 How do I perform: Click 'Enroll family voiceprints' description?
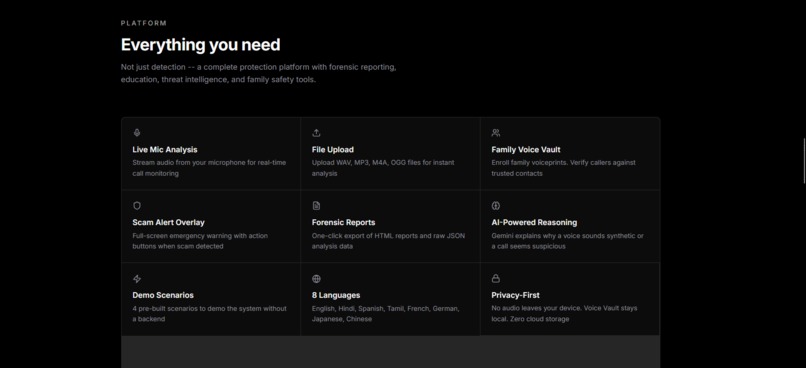coord(563,168)
